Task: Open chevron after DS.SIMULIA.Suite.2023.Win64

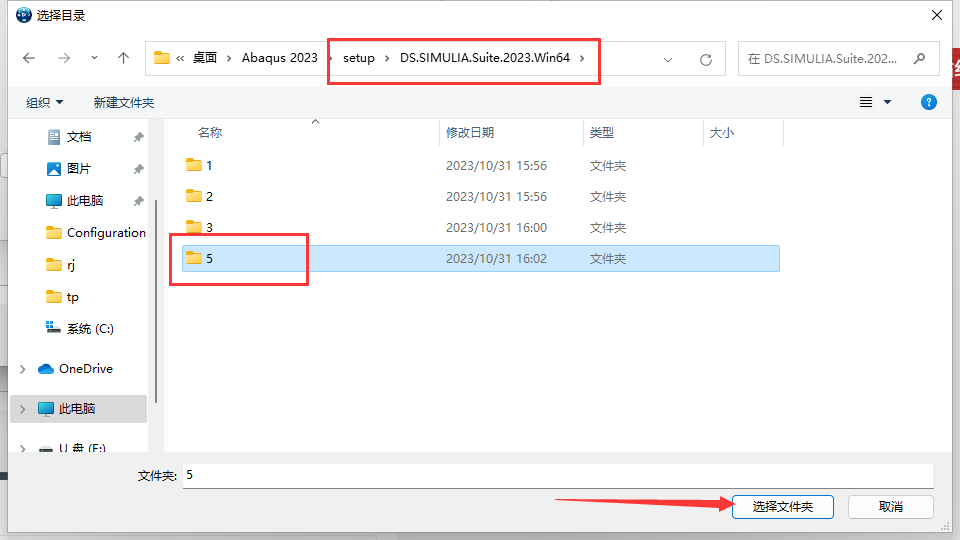Action: tap(582, 58)
